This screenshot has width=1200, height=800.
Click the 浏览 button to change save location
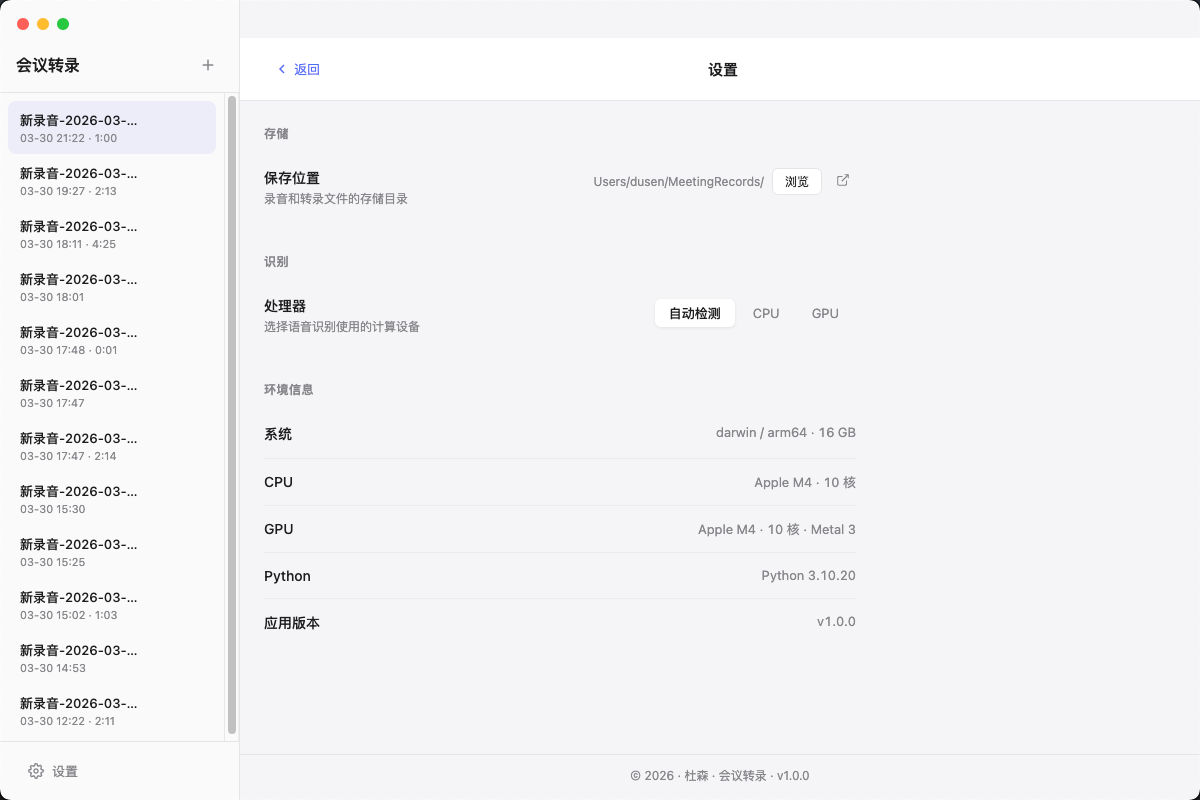(797, 181)
